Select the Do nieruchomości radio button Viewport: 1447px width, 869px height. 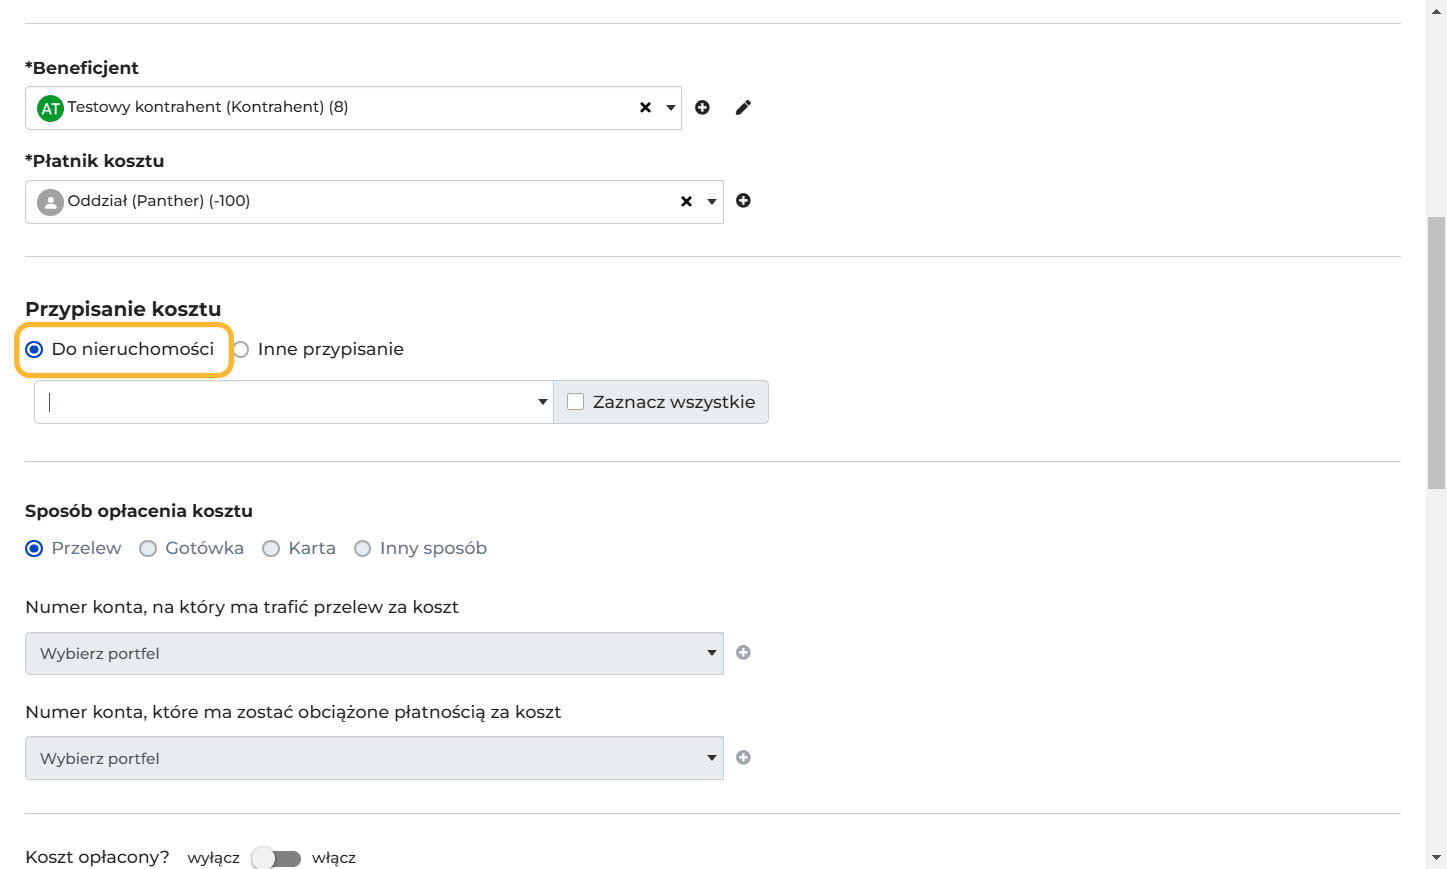tap(34, 349)
